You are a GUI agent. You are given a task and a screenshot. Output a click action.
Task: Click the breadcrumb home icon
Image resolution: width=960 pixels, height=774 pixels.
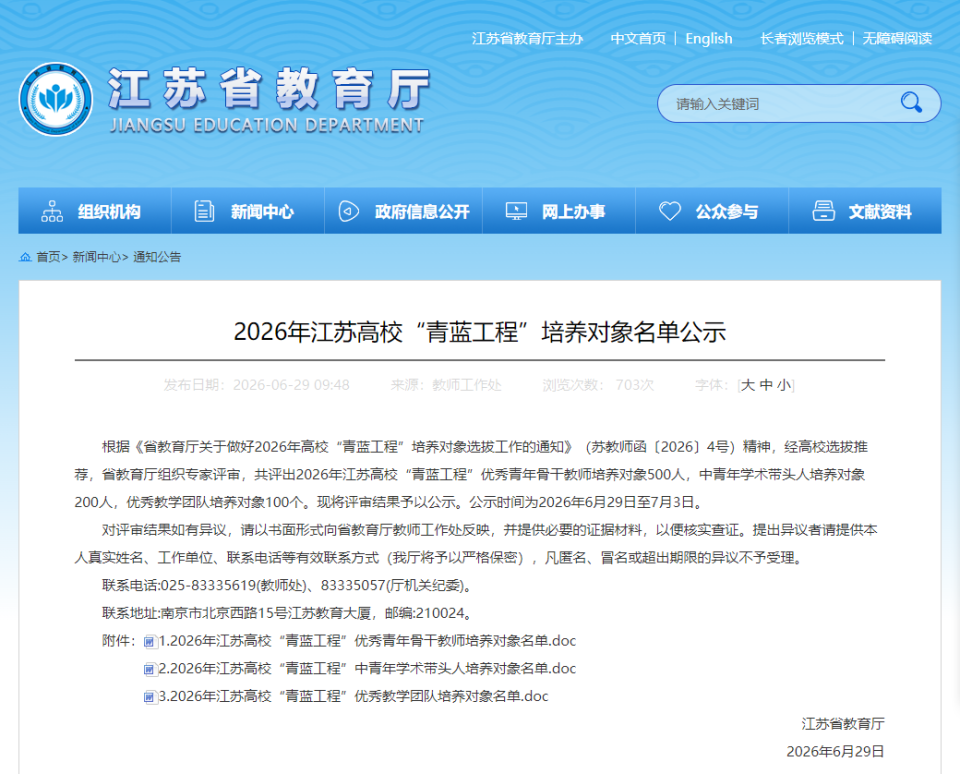25,257
